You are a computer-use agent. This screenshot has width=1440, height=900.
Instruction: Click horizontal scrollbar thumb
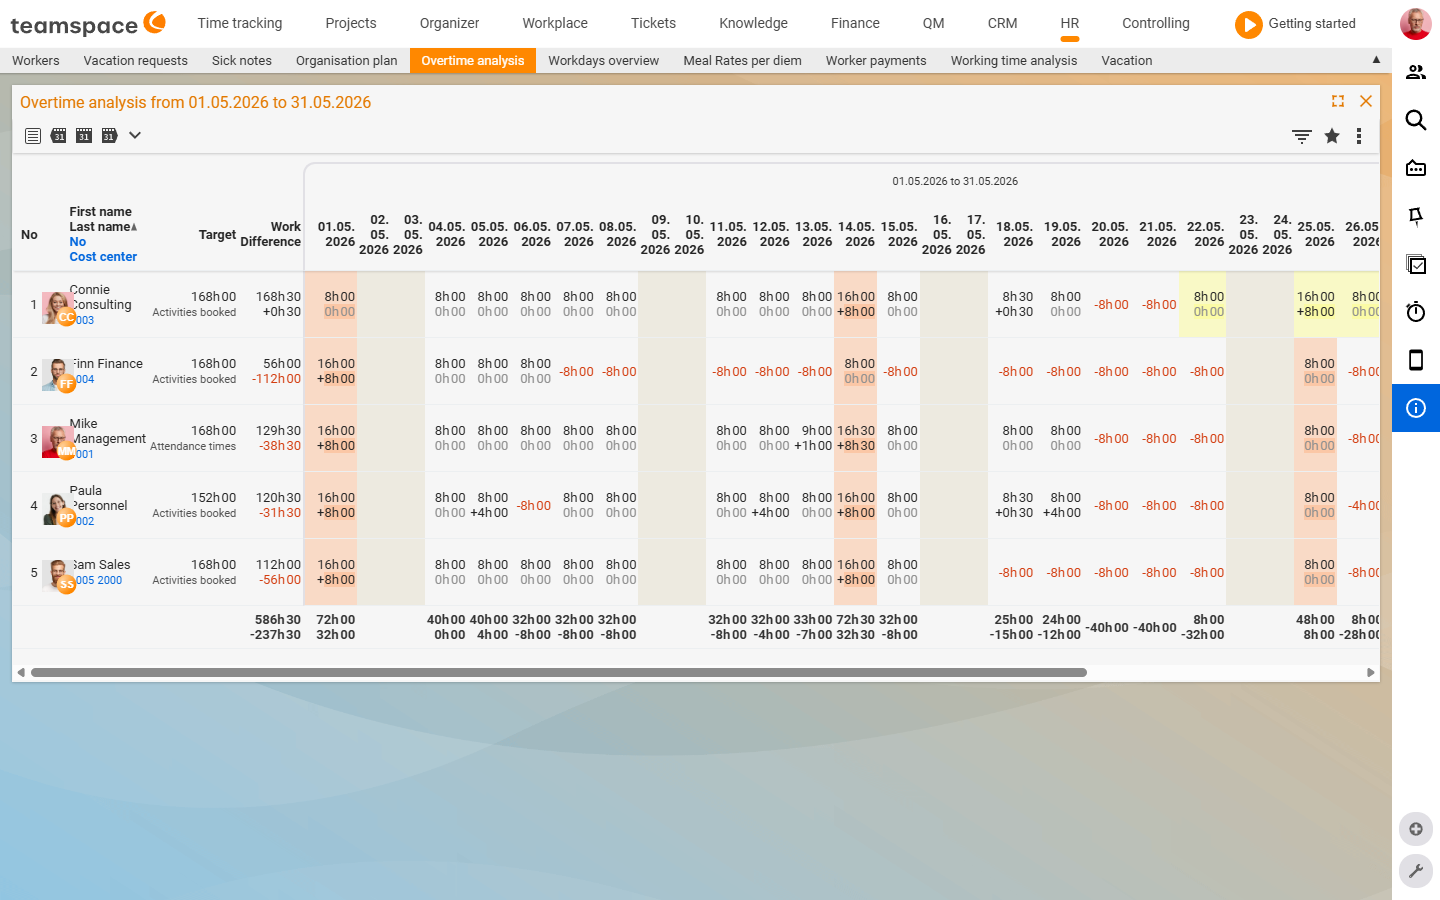point(559,673)
